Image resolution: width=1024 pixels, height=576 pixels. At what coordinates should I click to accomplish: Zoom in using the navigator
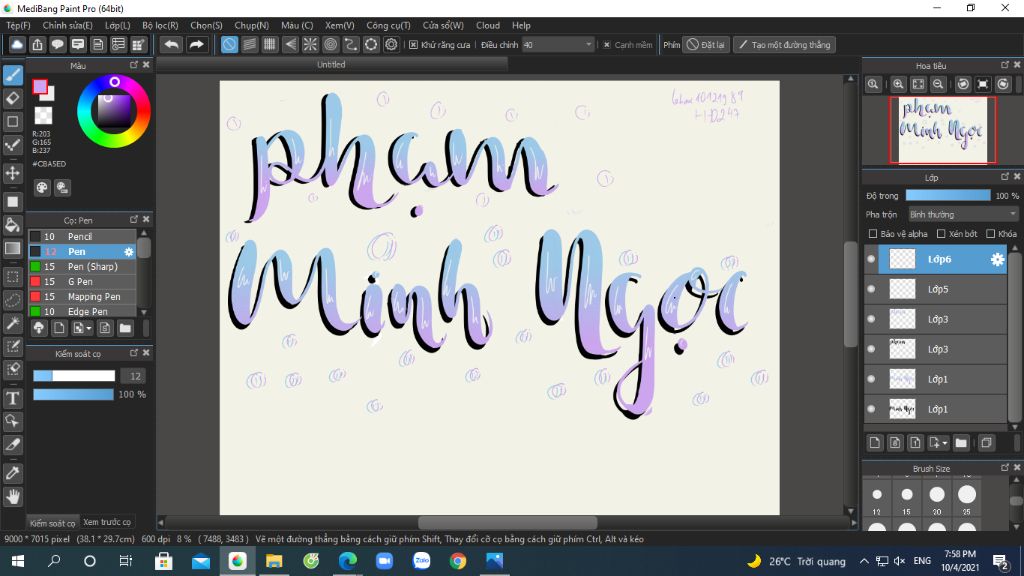coord(898,84)
